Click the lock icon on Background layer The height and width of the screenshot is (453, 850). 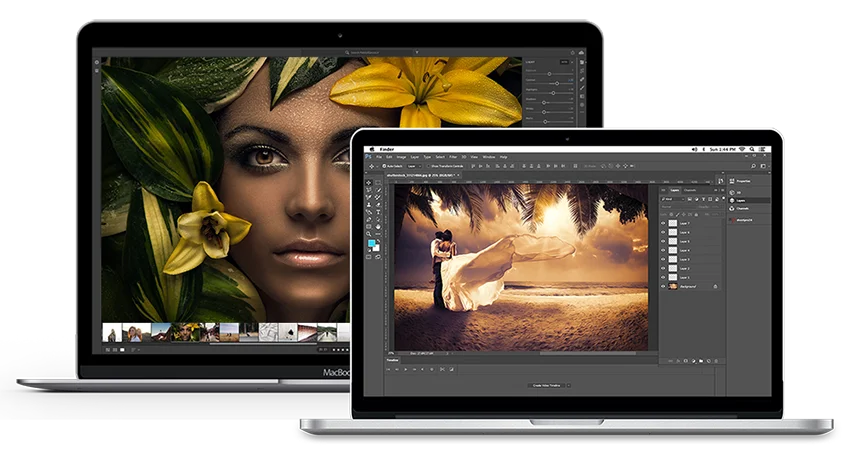[x=716, y=286]
